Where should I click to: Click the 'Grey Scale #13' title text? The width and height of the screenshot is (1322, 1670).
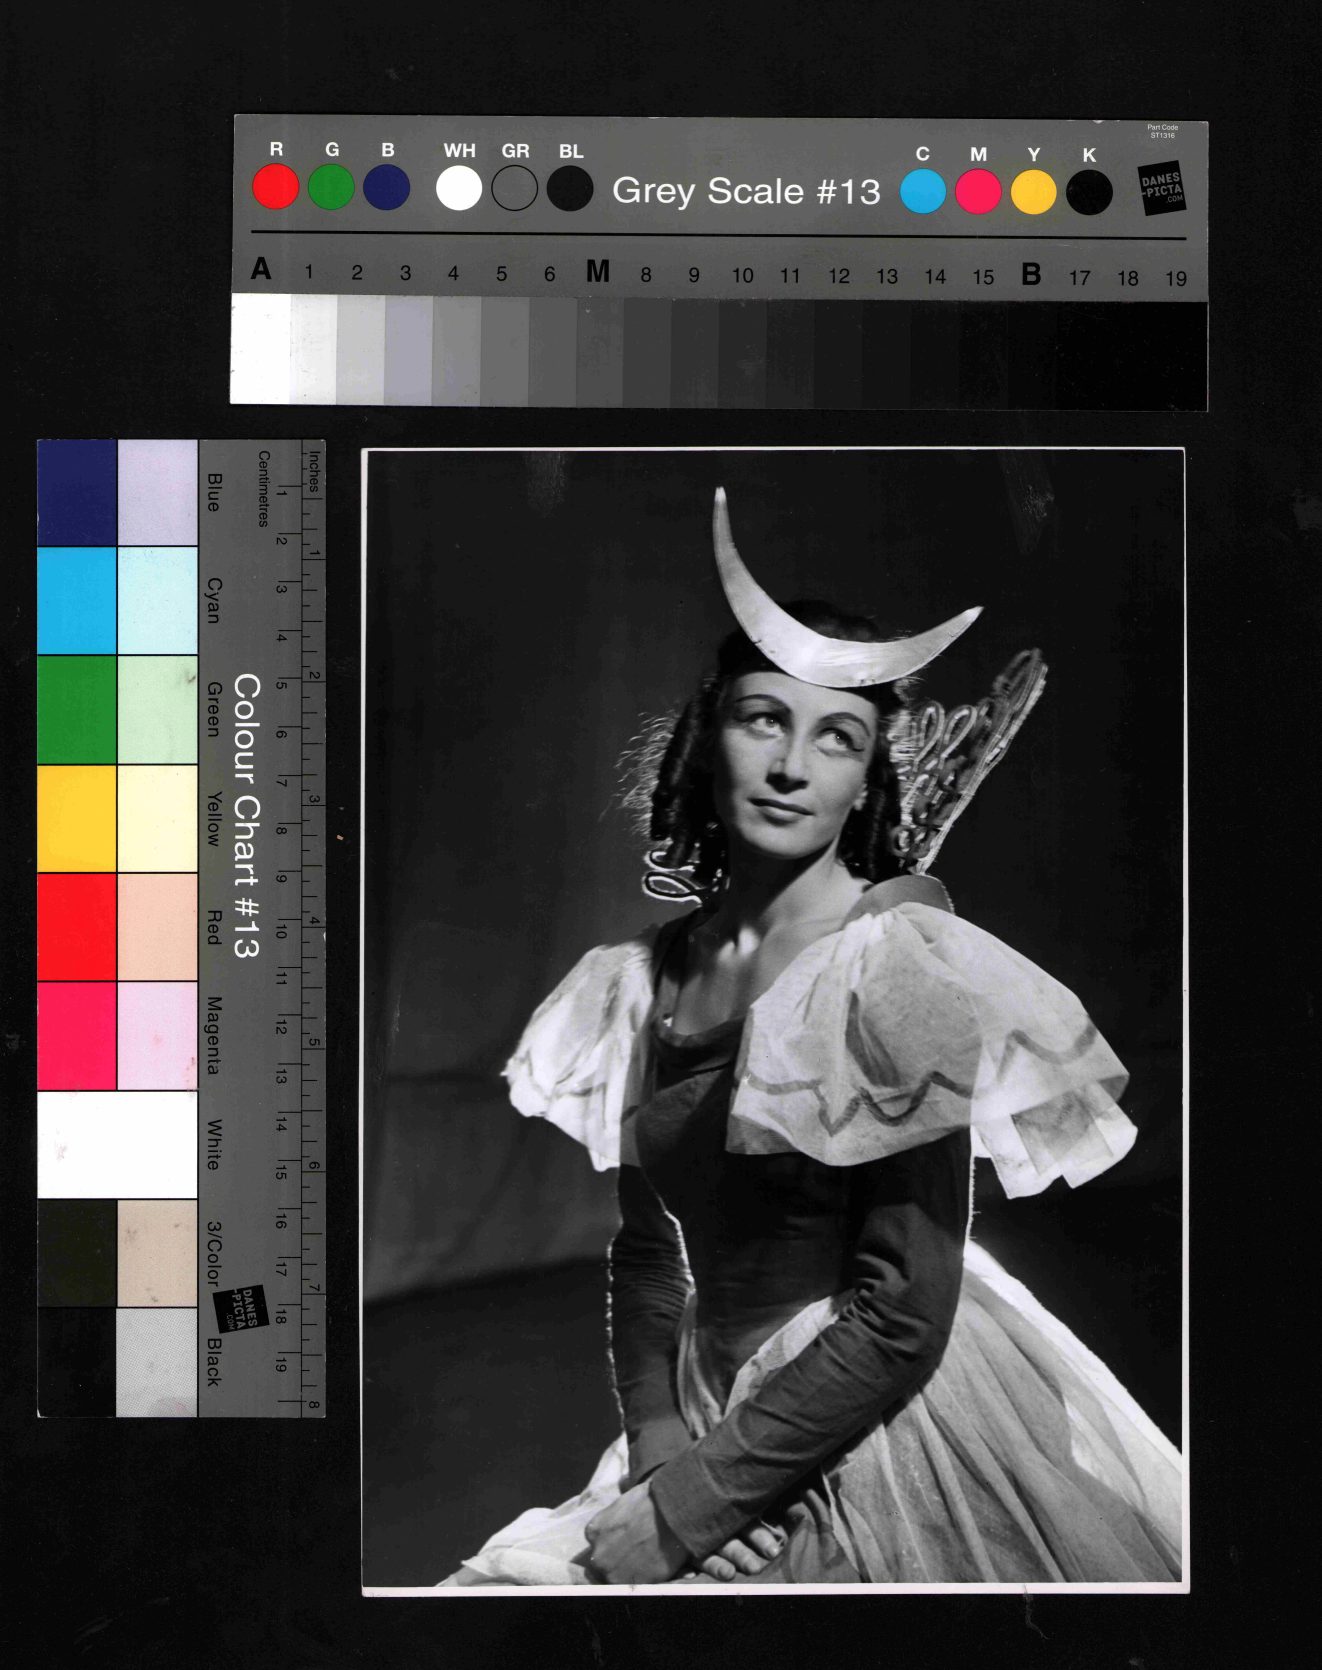coord(746,191)
